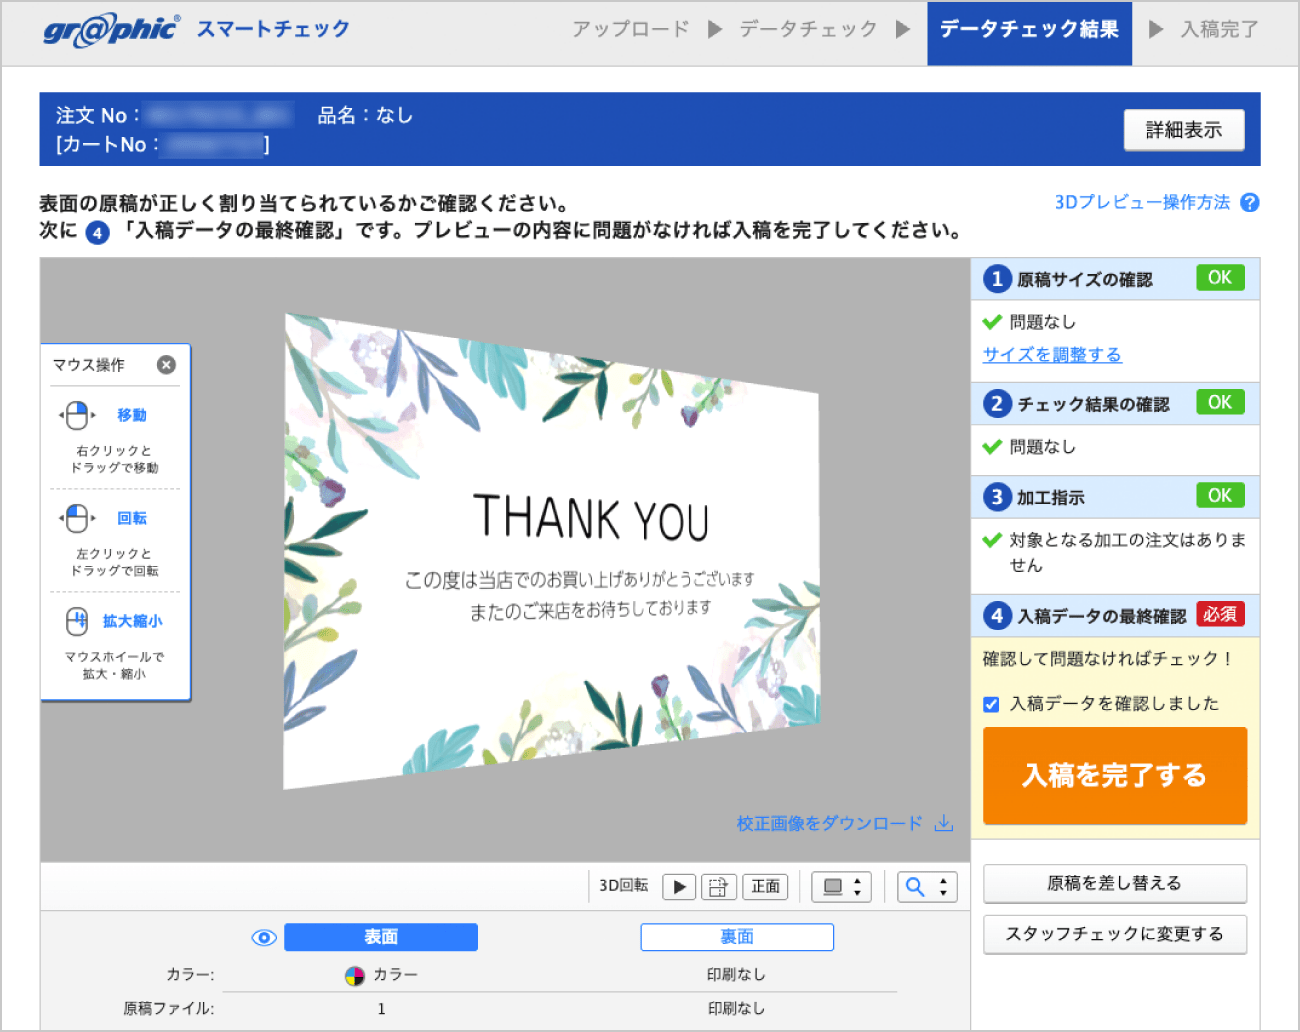
Task: Toggle the eye icon beside 表面
Action: coord(264,937)
